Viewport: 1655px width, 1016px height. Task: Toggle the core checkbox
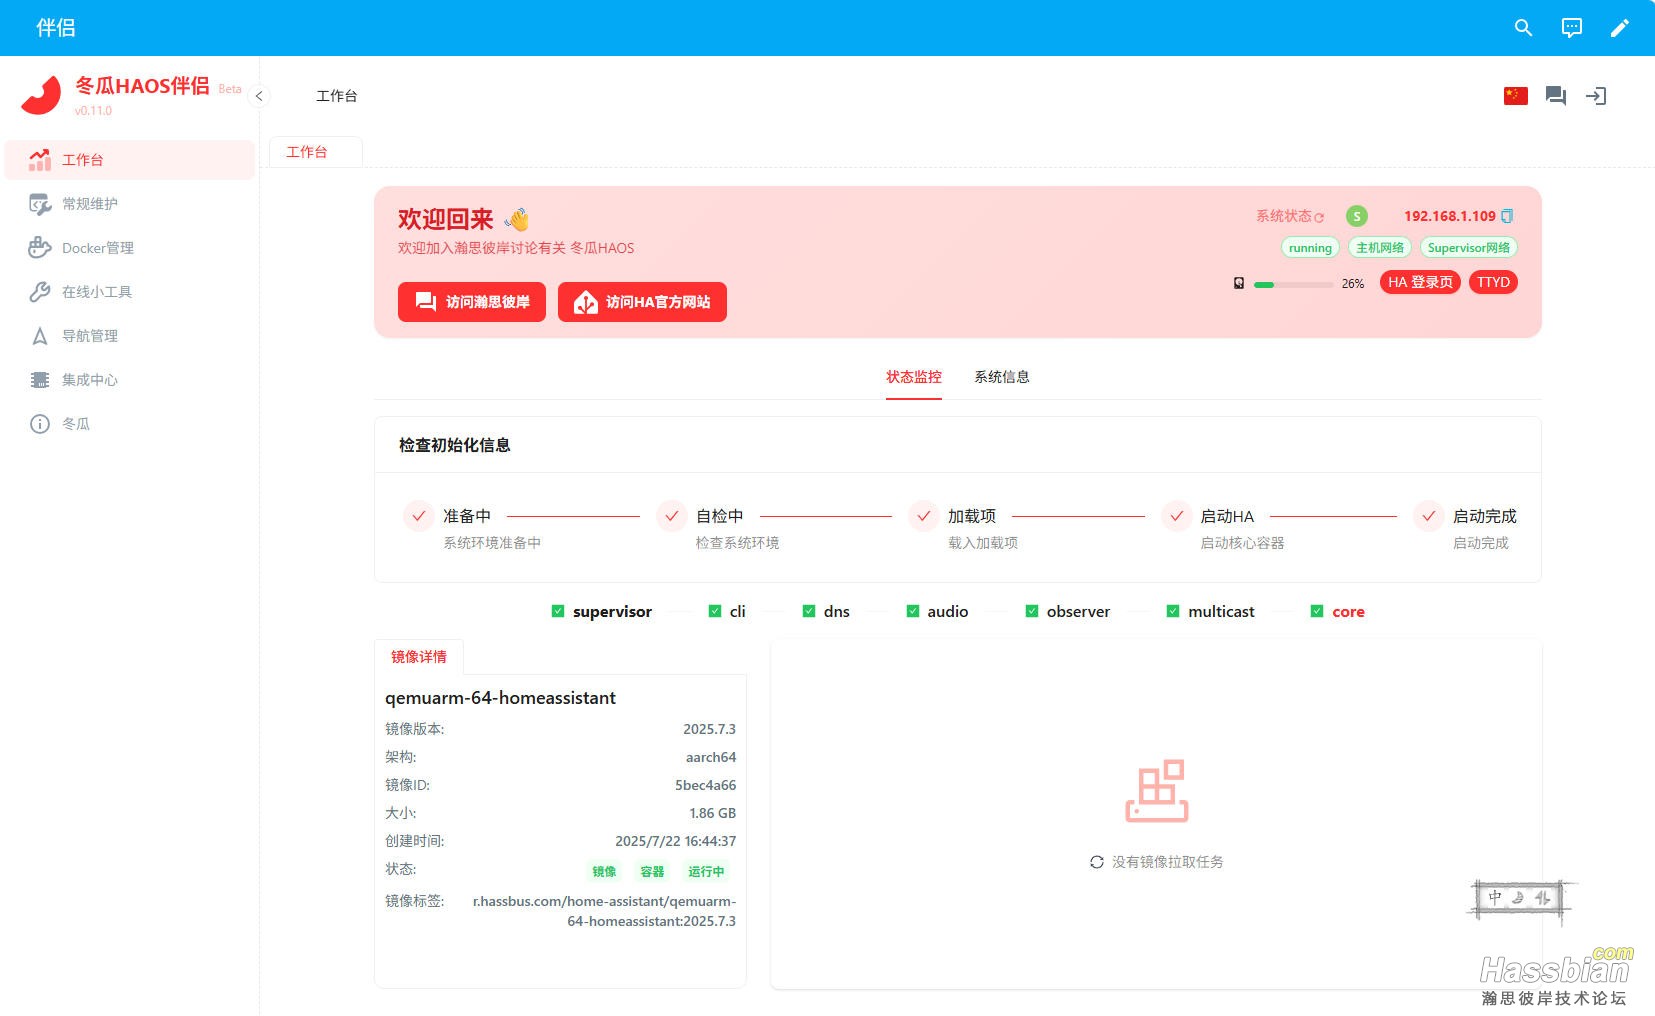[x=1317, y=611]
